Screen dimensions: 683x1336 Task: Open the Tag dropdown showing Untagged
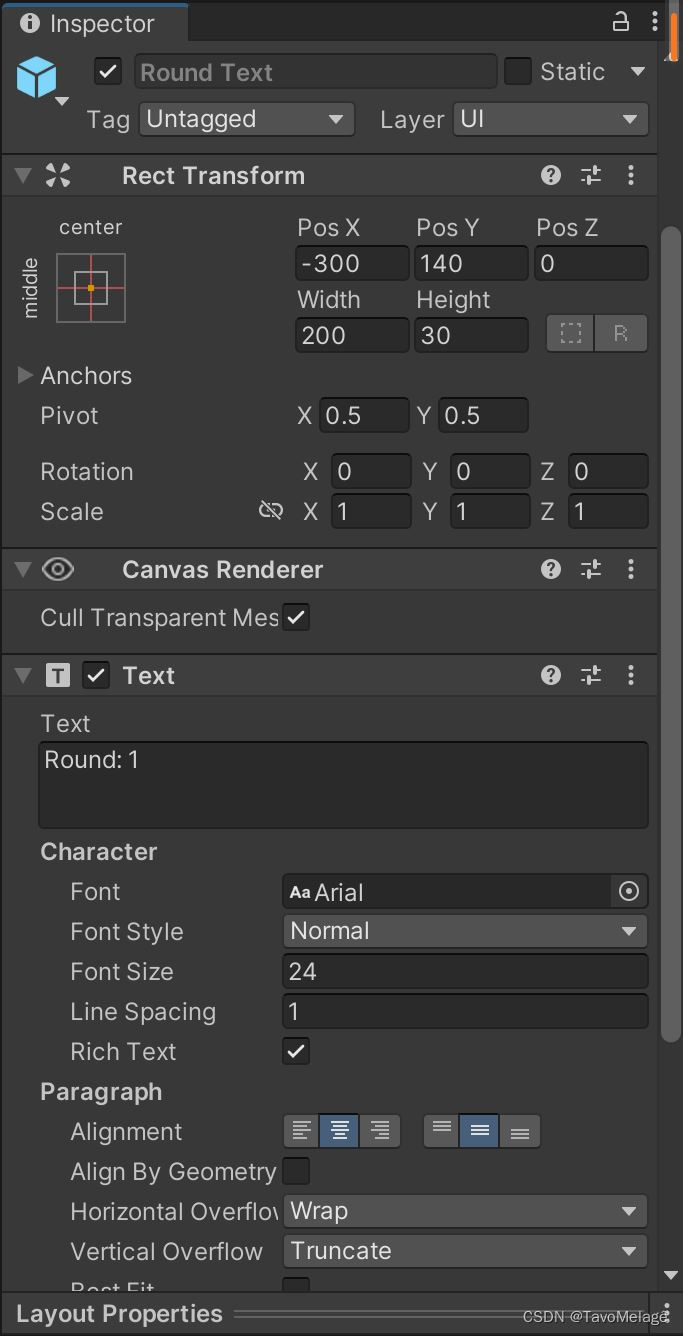(247, 120)
